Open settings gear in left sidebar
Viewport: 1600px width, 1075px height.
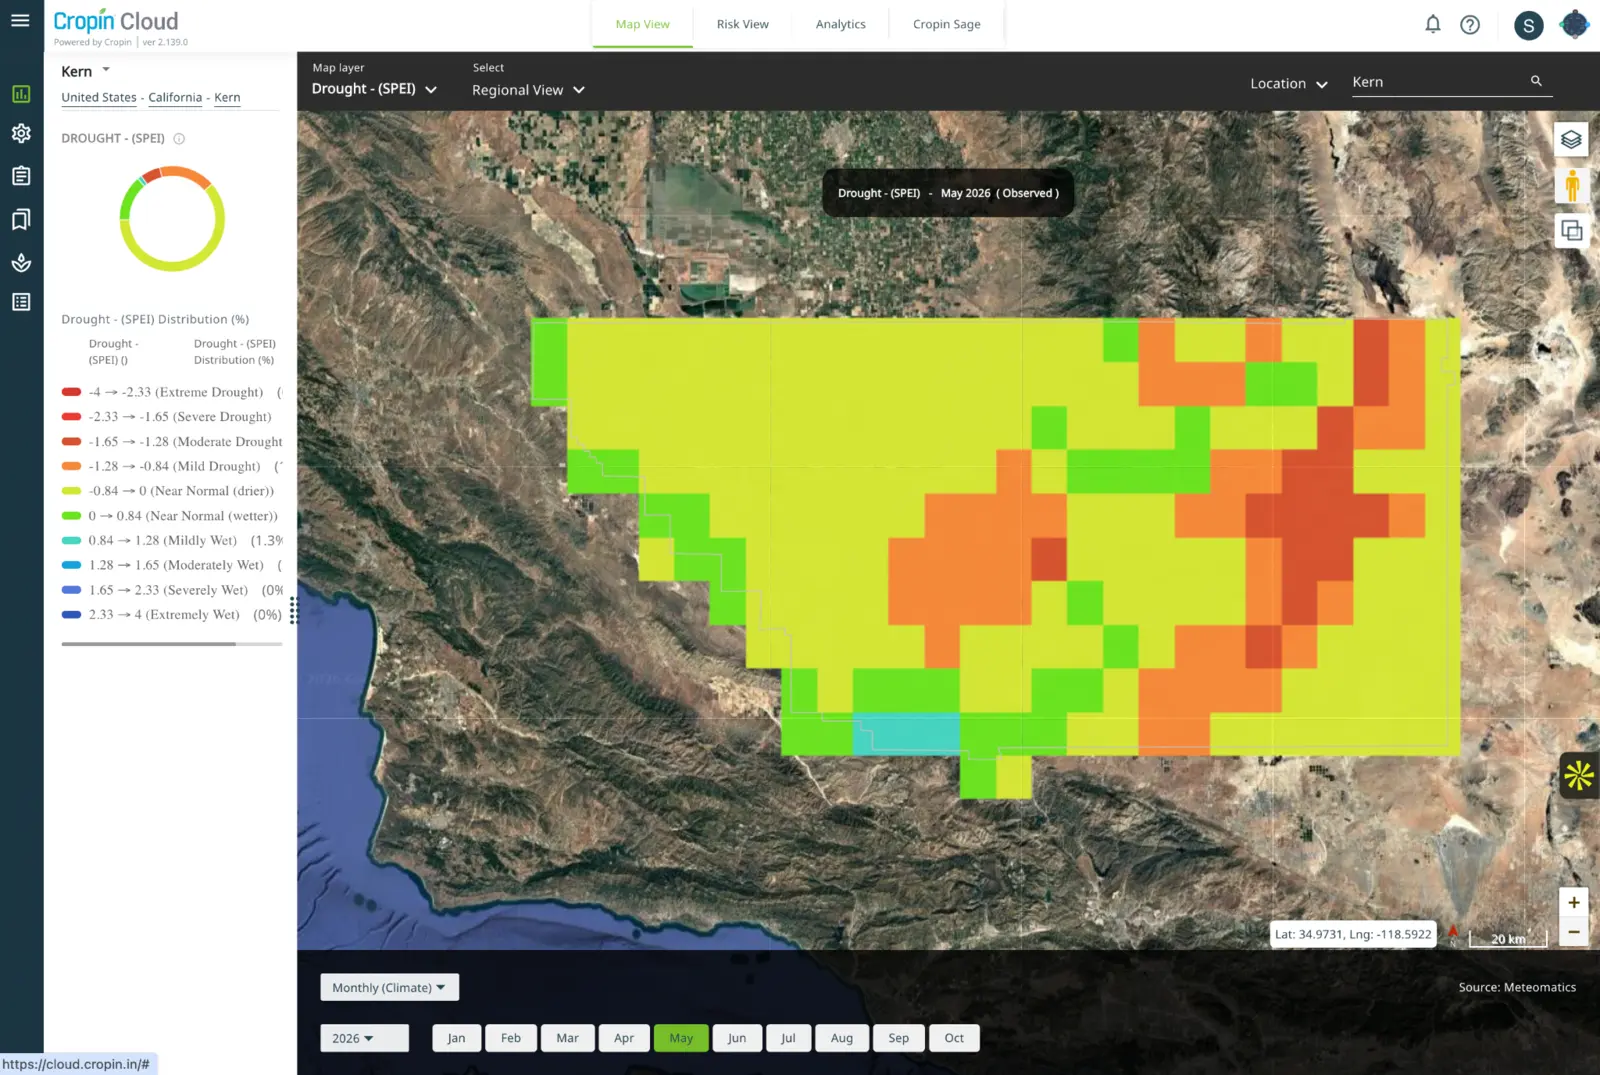[x=21, y=133]
